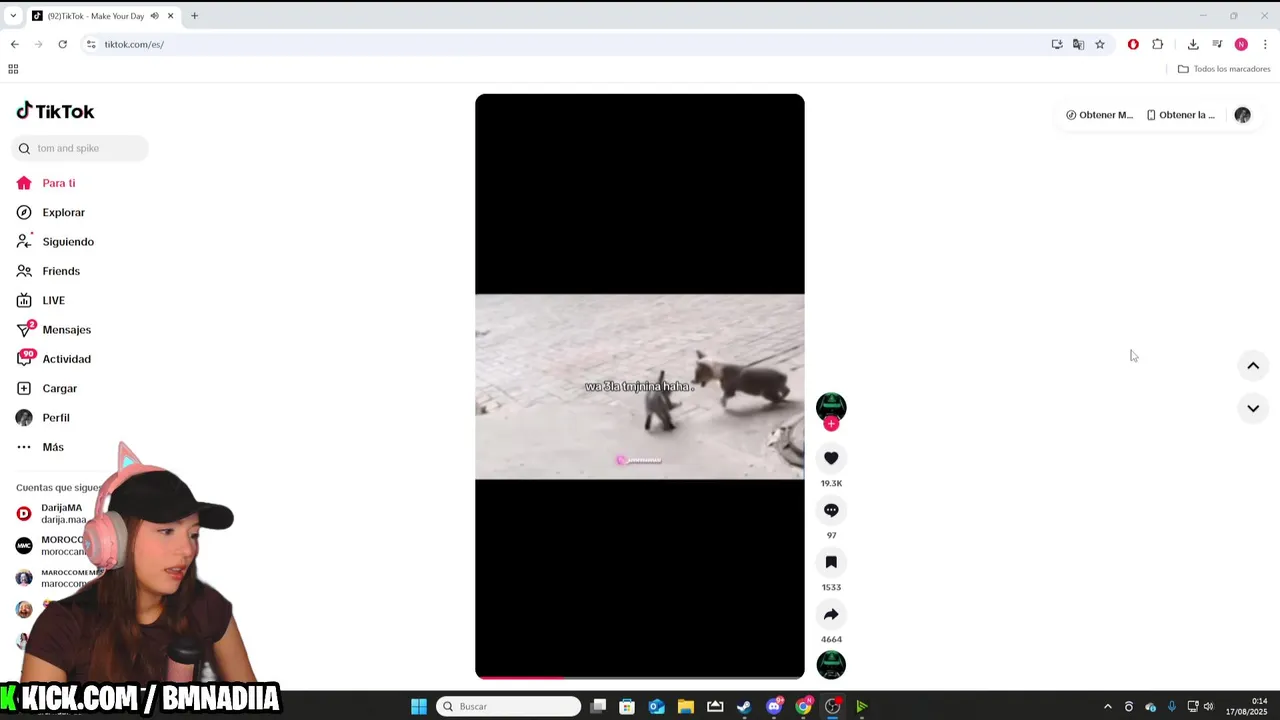The width and height of the screenshot is (1280, 720).
Task: Share the video with the arrow icon
Action: [831, 614]
